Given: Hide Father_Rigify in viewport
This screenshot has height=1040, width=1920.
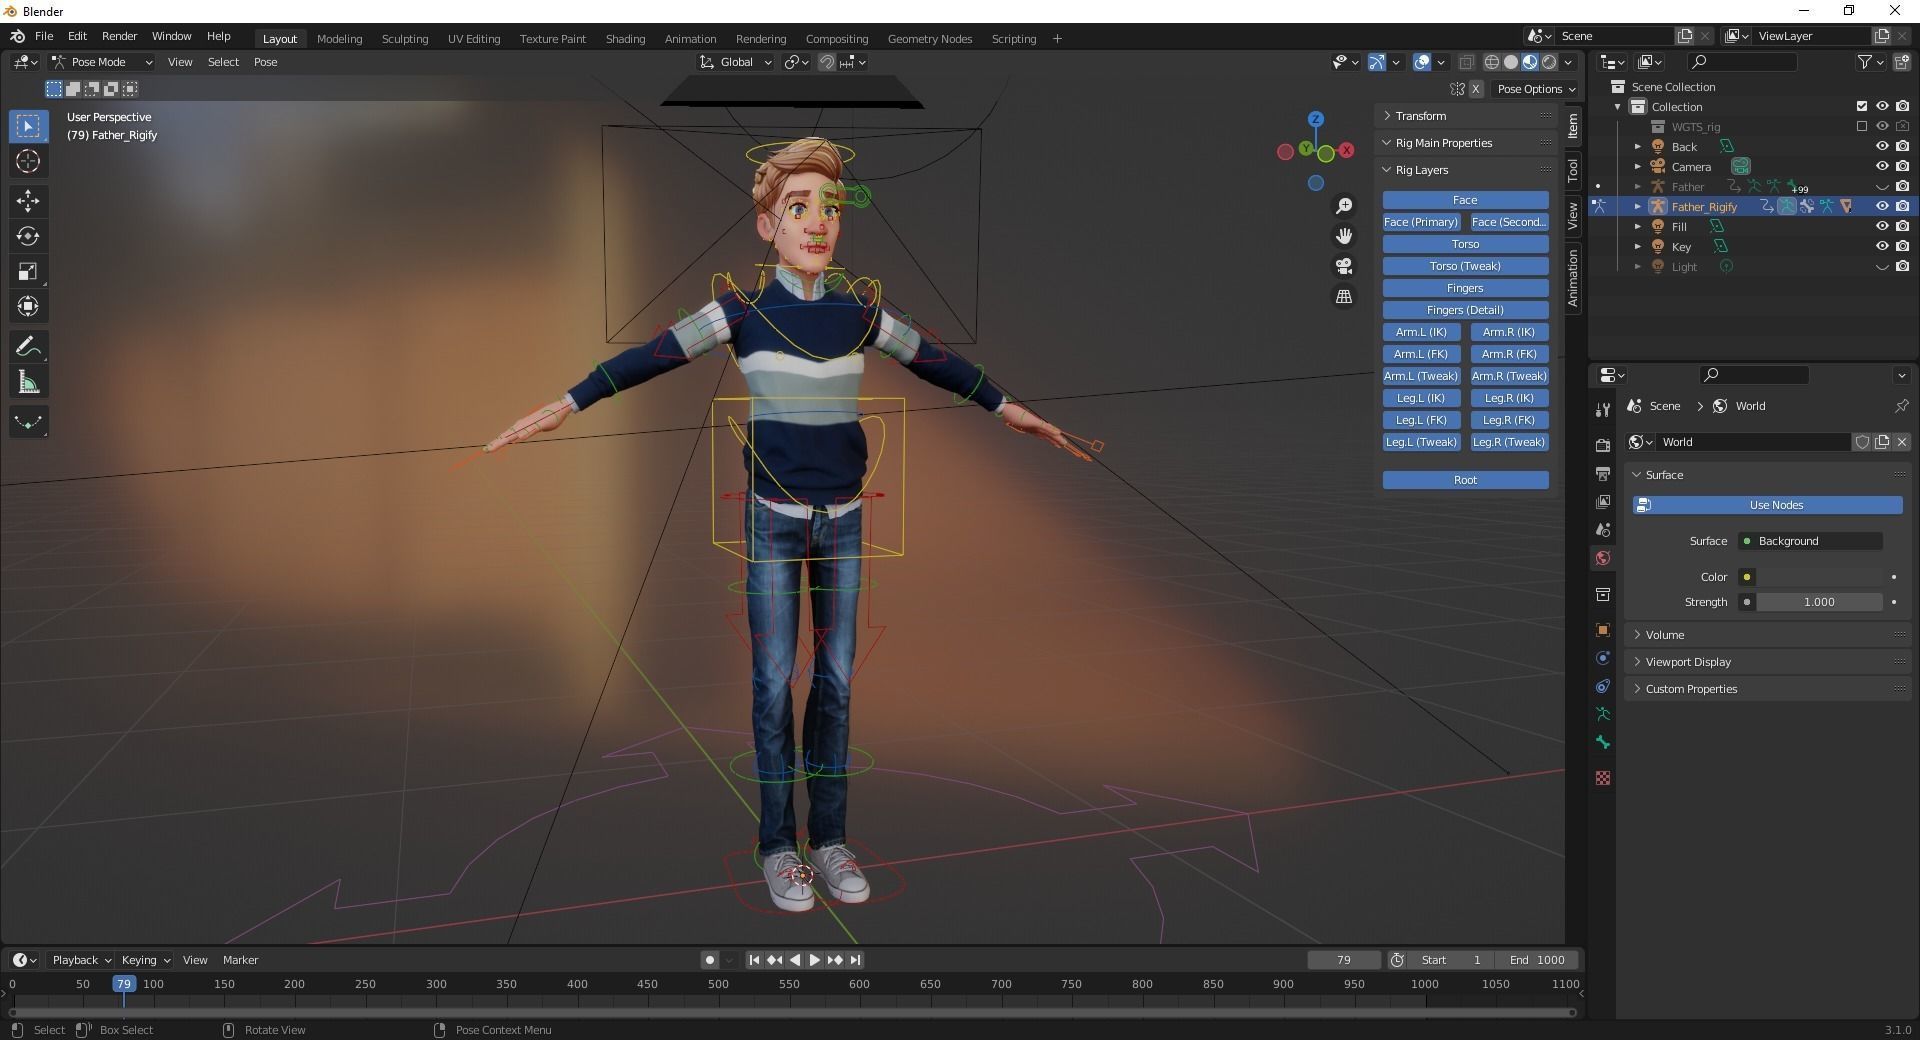Looking at the screenshot, I should pos(1882,206).
